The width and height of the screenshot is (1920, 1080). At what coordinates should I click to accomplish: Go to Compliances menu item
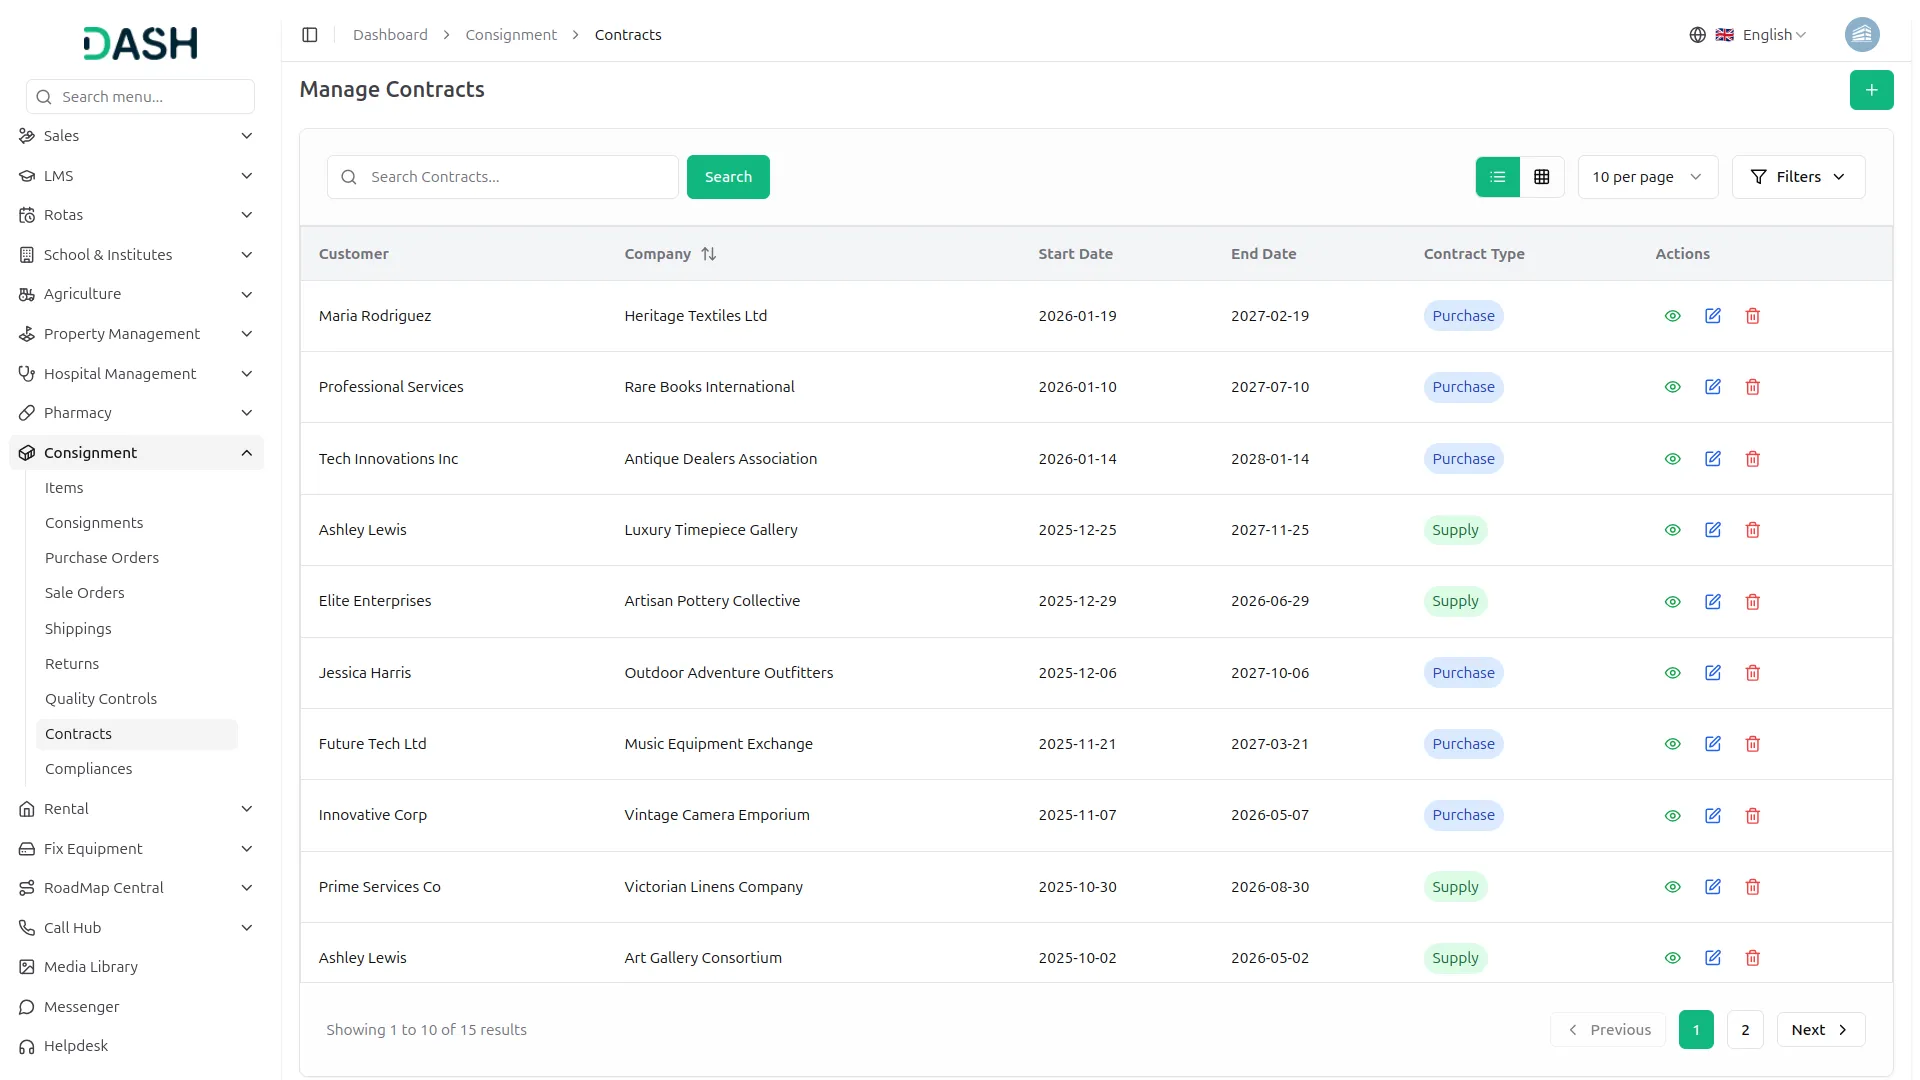[x=89, y=769]
